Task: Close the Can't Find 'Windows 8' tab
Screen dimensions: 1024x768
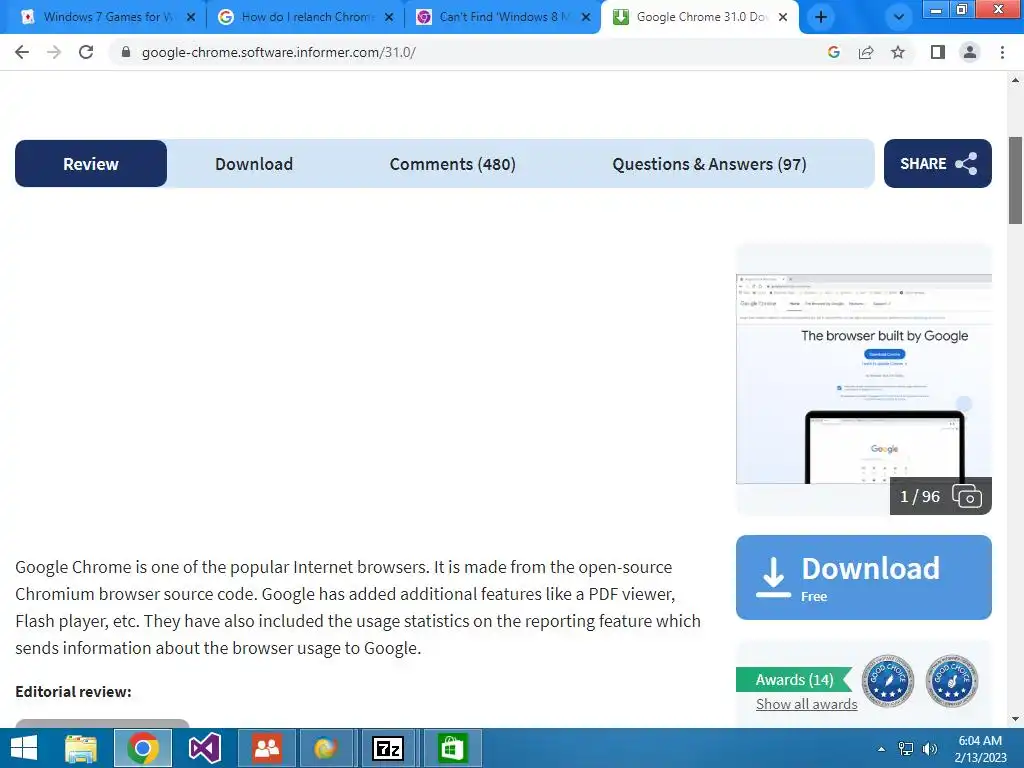Action: coord(586,18)
